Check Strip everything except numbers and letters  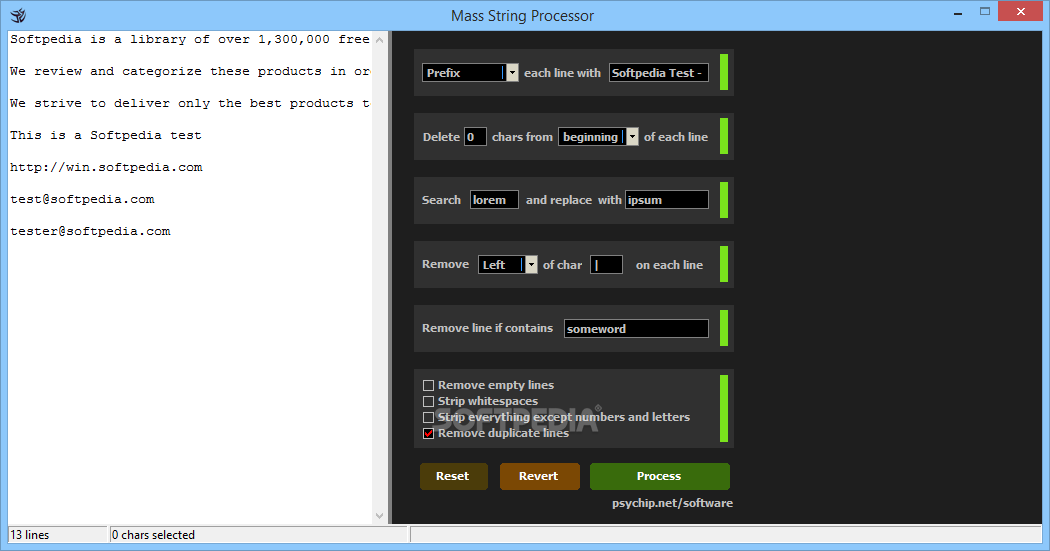(x=429, y=418)
